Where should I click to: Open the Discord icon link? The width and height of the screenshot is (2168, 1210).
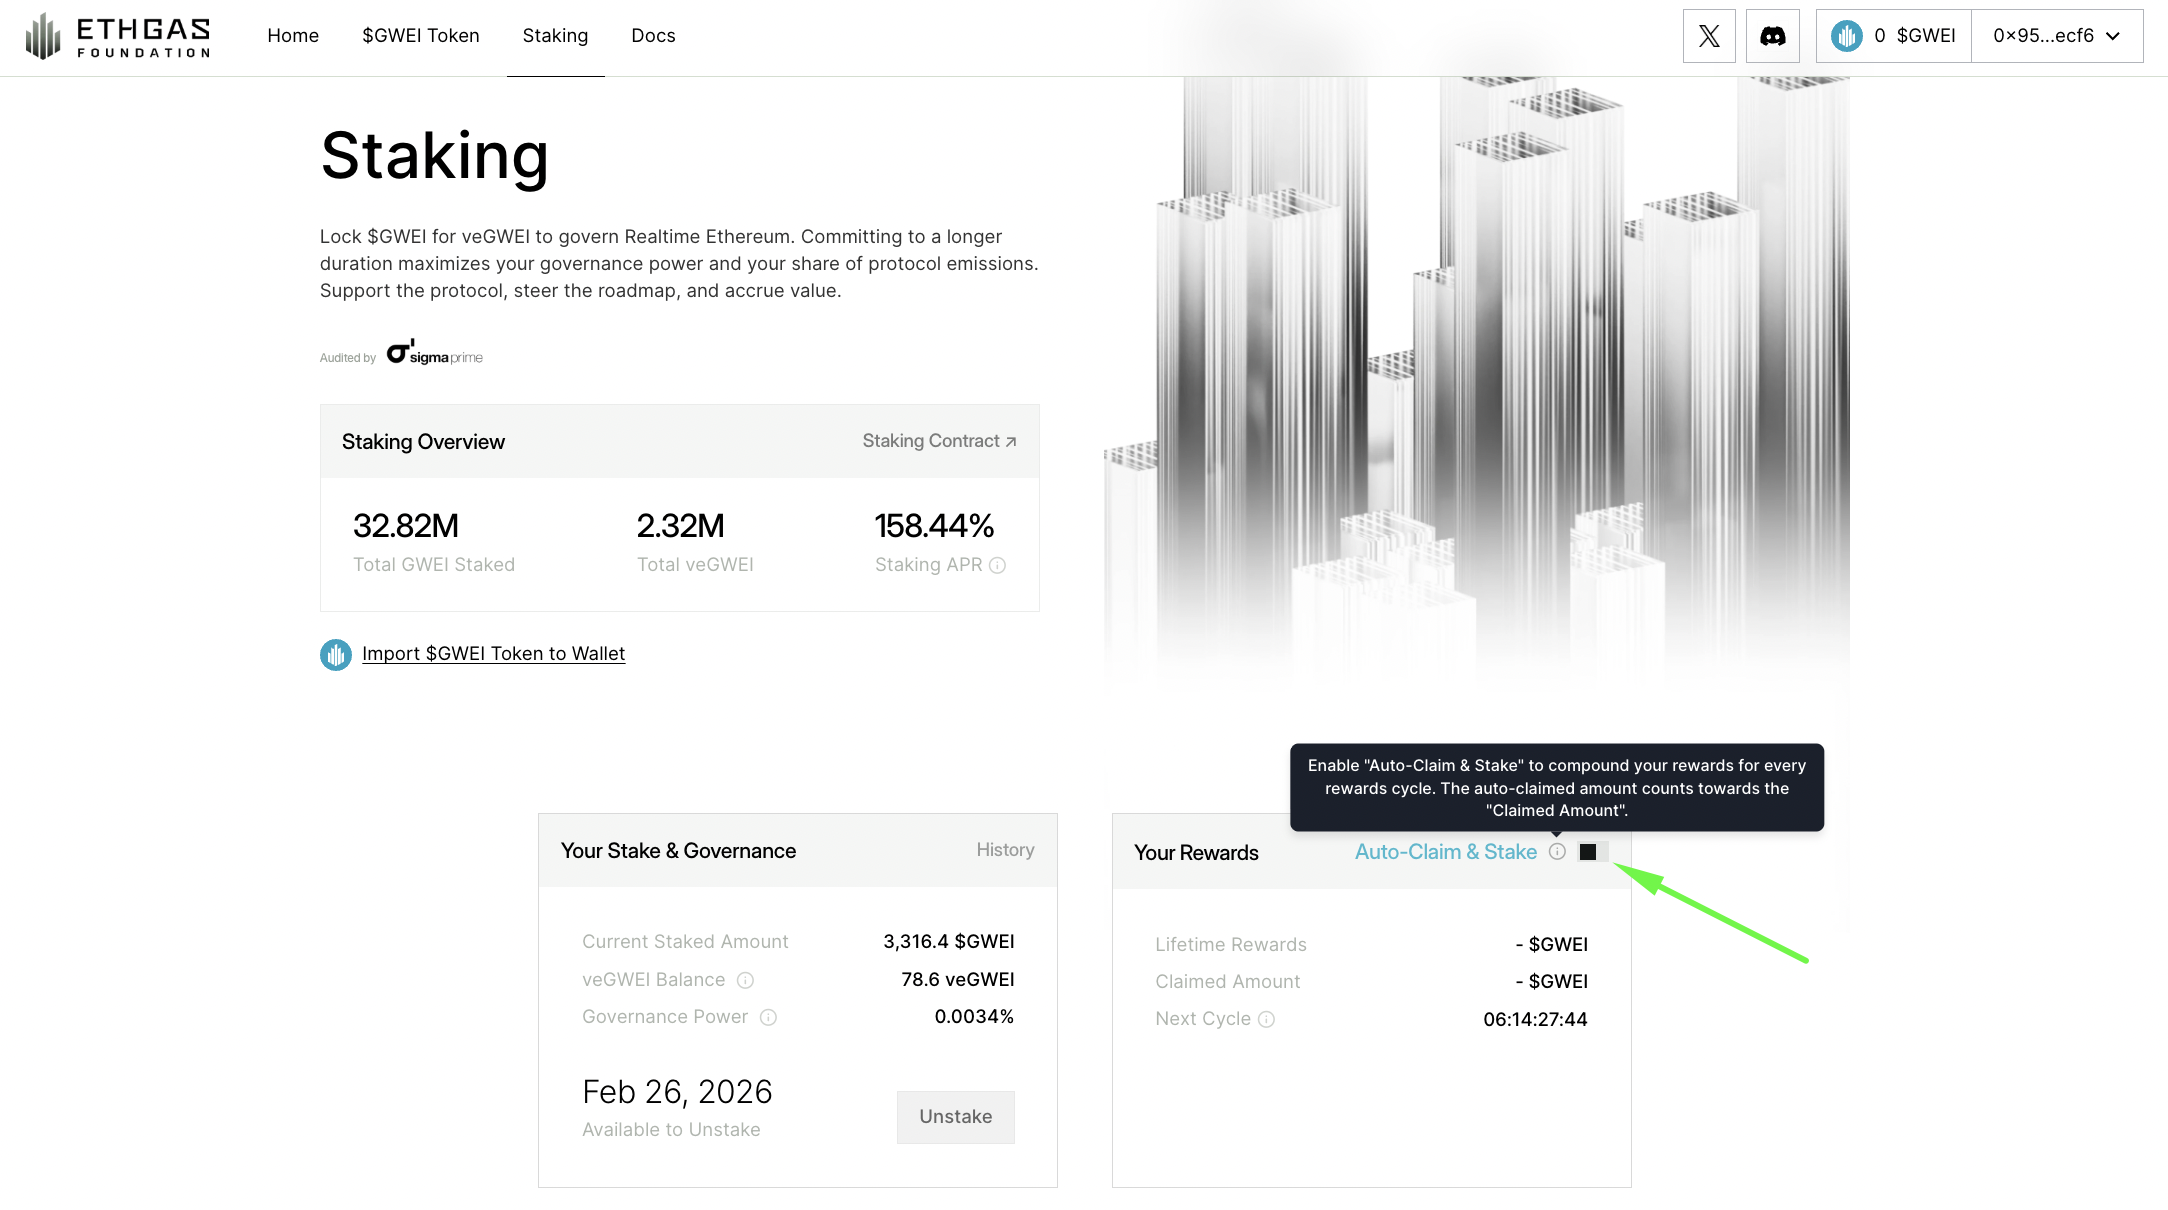pos(1773,36)
